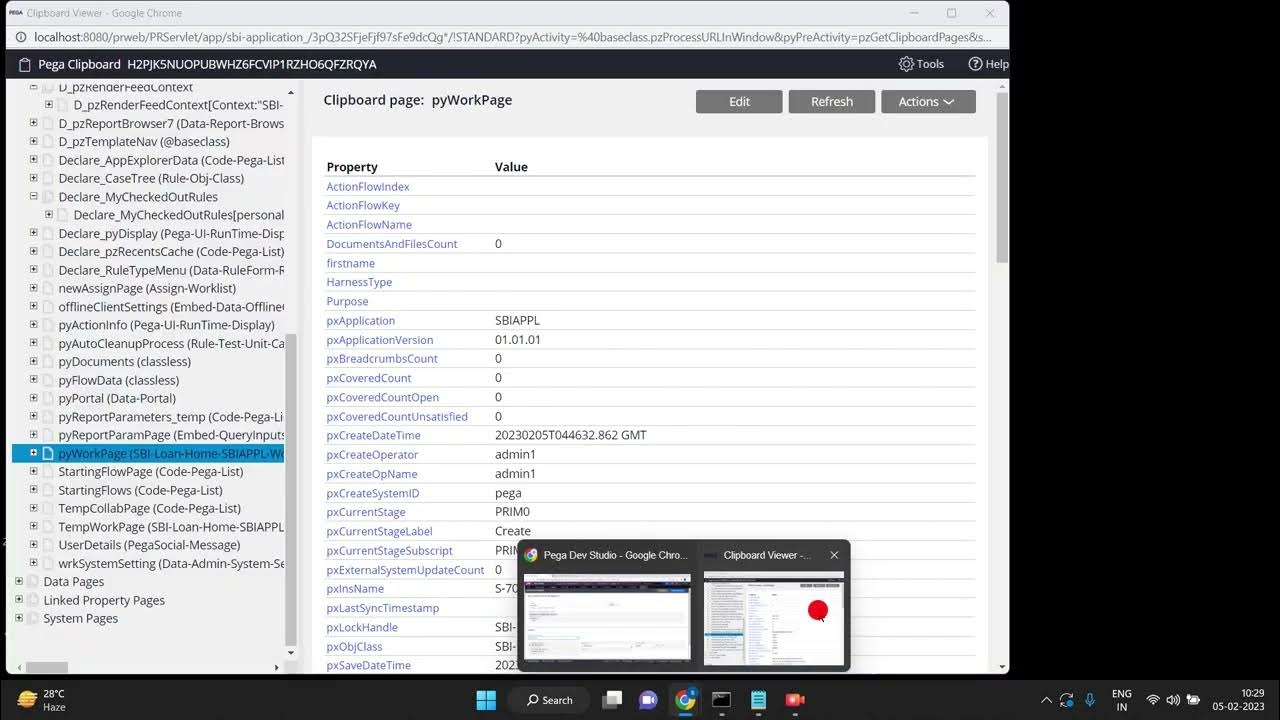The image size is (1280, 720).
Task: Click the value SBIAPPL
Action: point(517,321)
